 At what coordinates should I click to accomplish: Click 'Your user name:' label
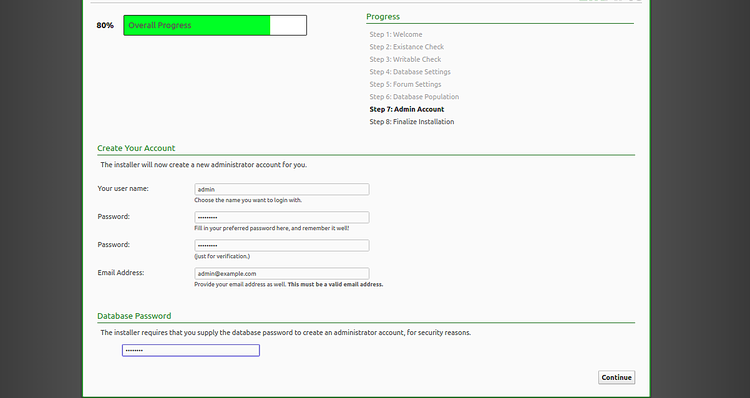click(123, 188)
